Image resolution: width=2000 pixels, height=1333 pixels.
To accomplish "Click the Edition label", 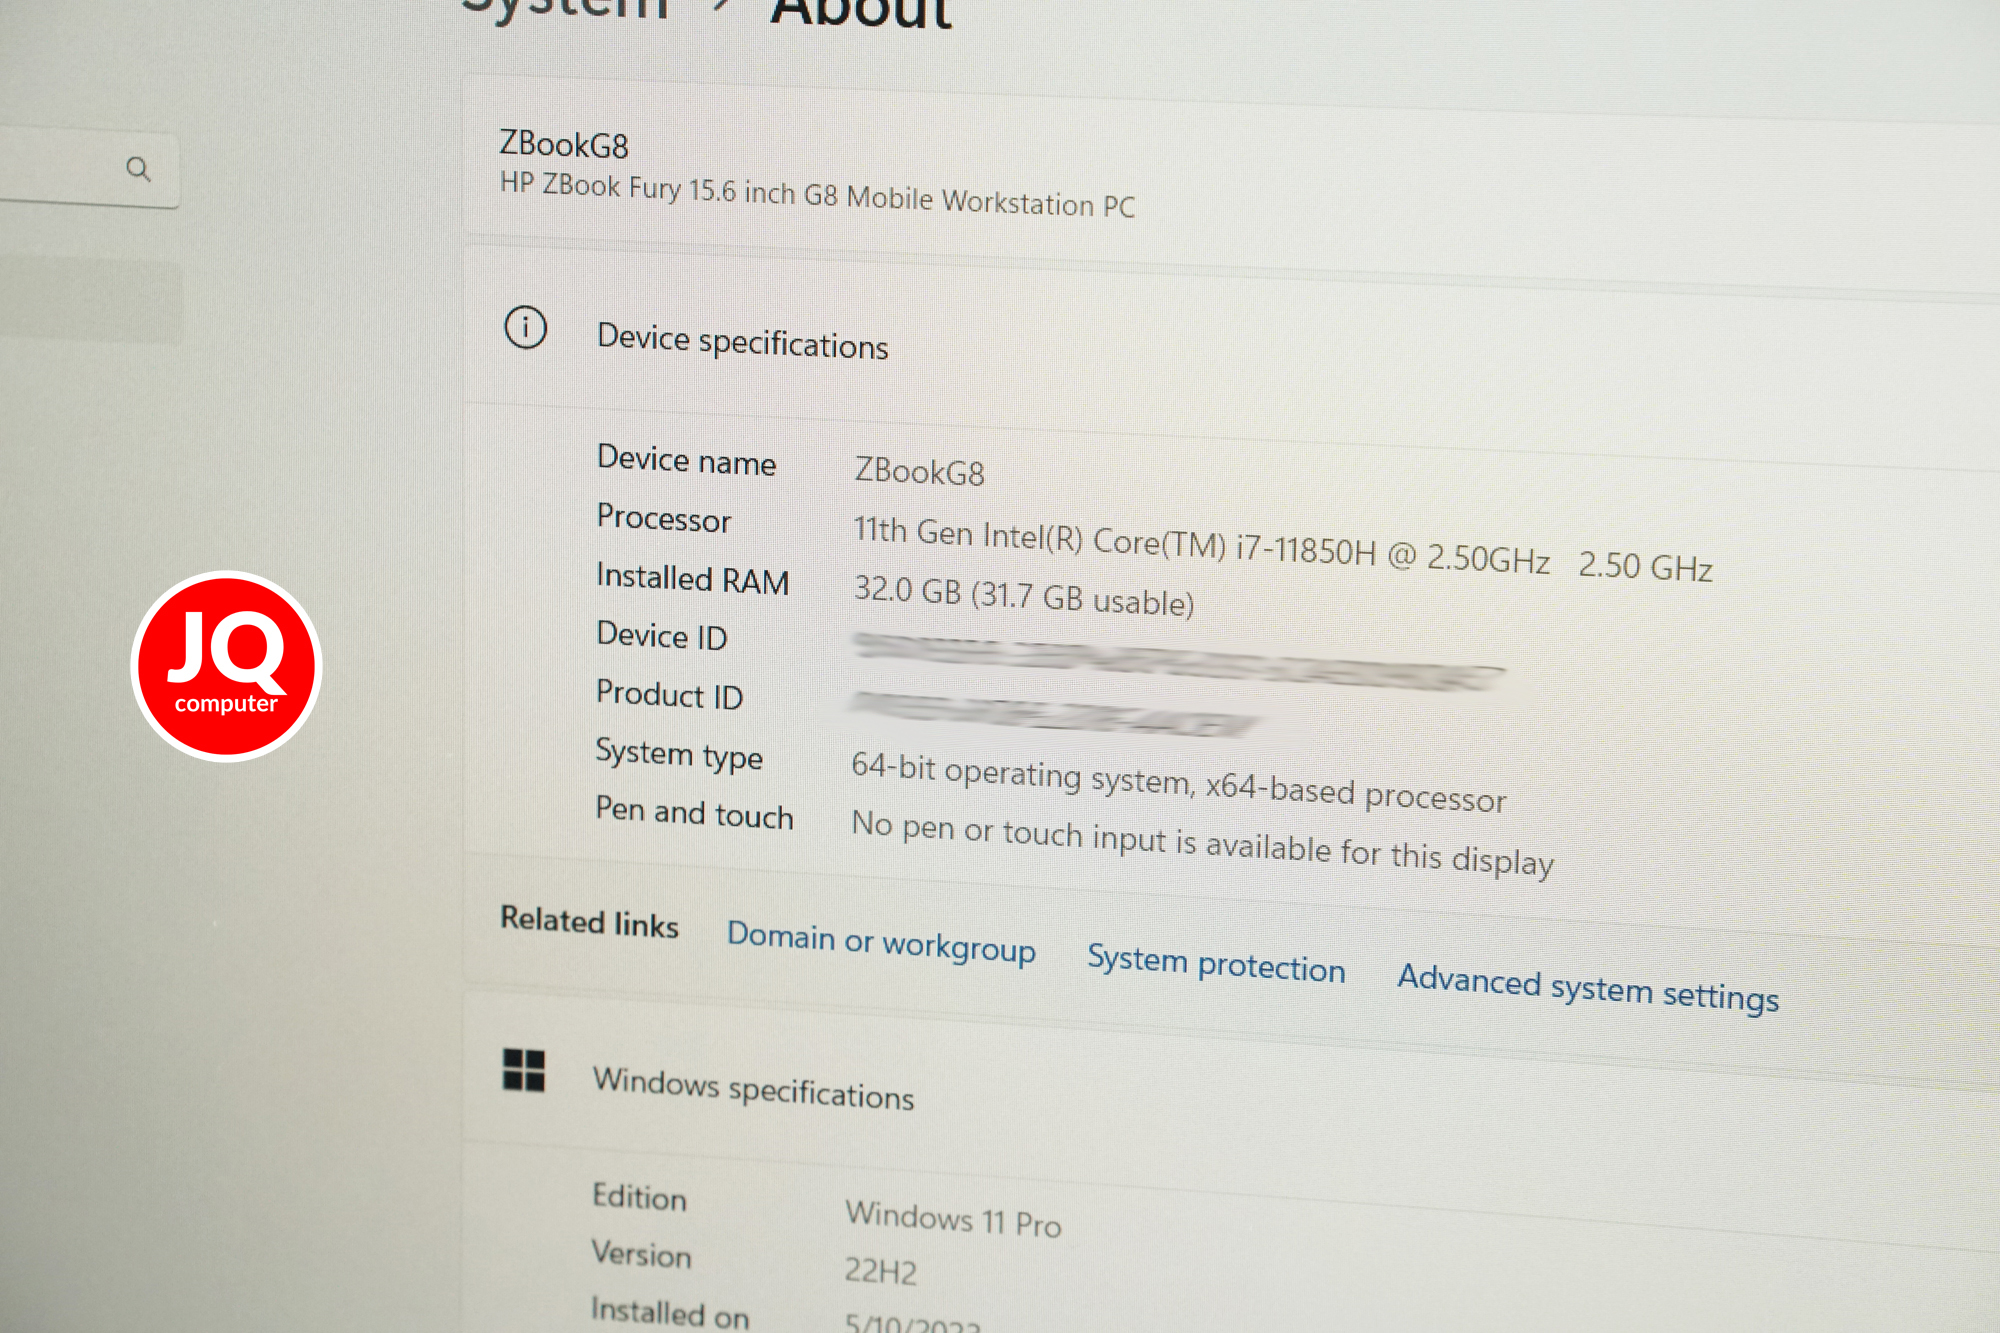I will (639, 1197).
